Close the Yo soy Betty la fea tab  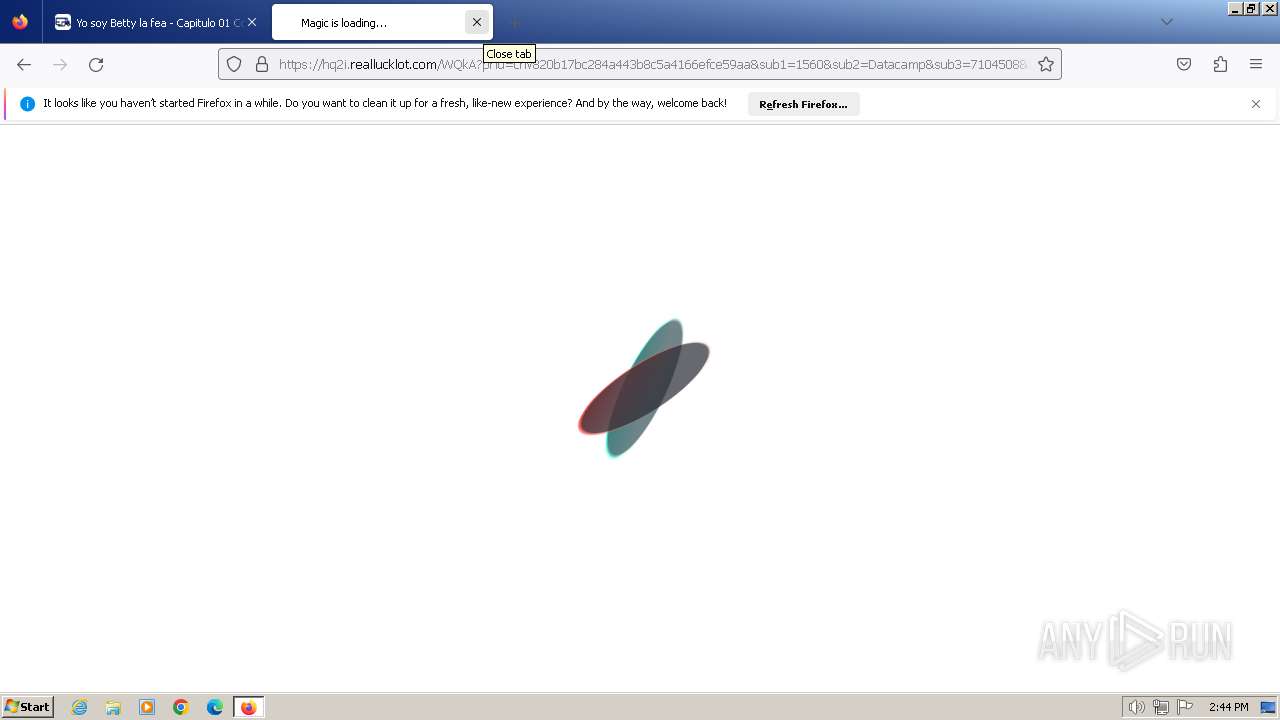click(252, 22)
